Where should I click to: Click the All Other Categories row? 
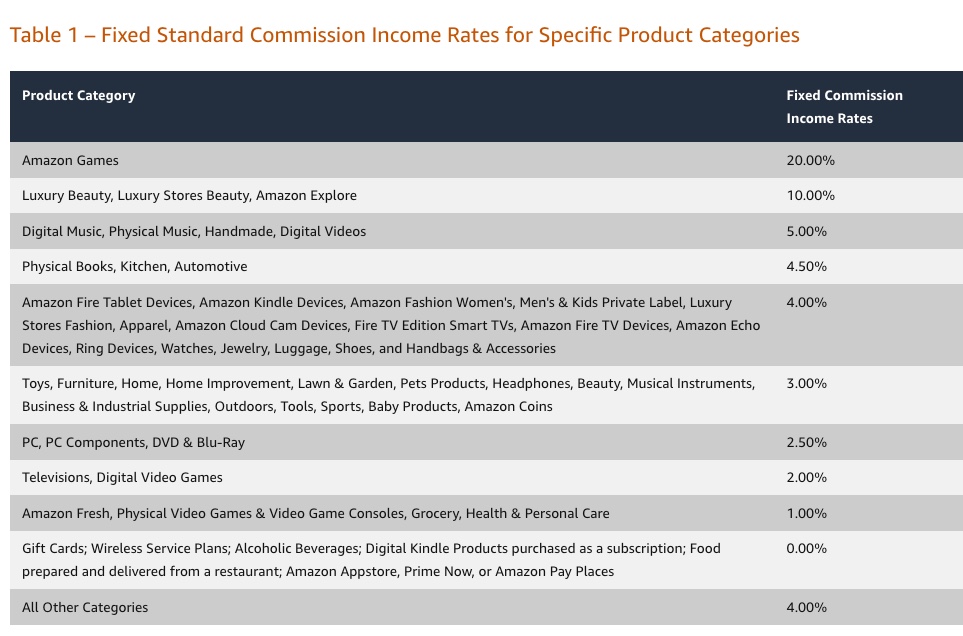tap(85, 607)
